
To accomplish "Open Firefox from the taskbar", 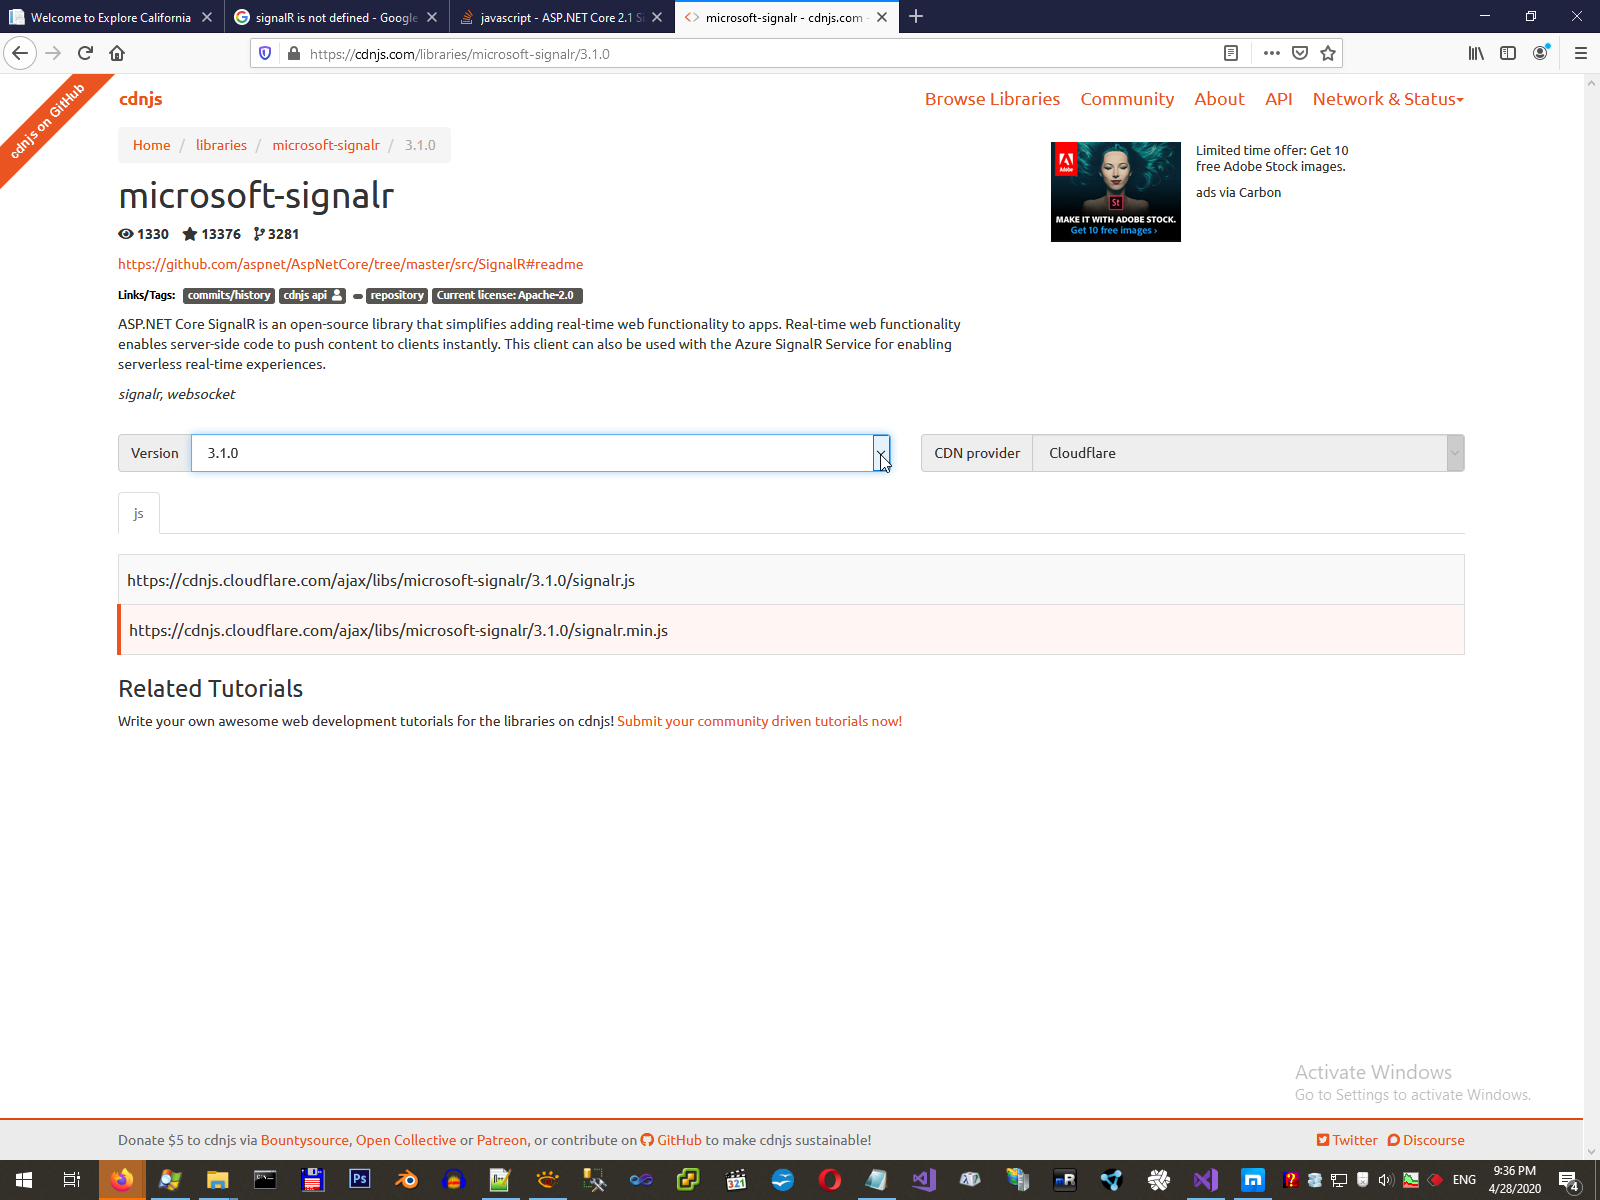I will pyautogui.click(x=122, y=1180).
